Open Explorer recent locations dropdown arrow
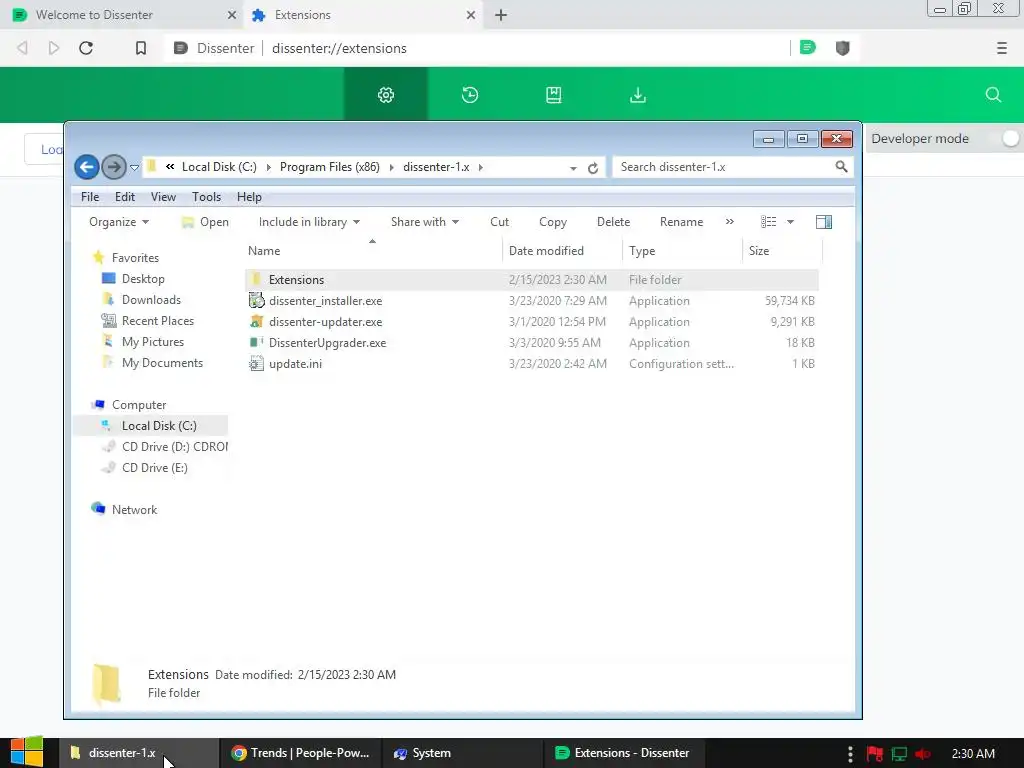The image size is (1024, 768). pos(135,168)
